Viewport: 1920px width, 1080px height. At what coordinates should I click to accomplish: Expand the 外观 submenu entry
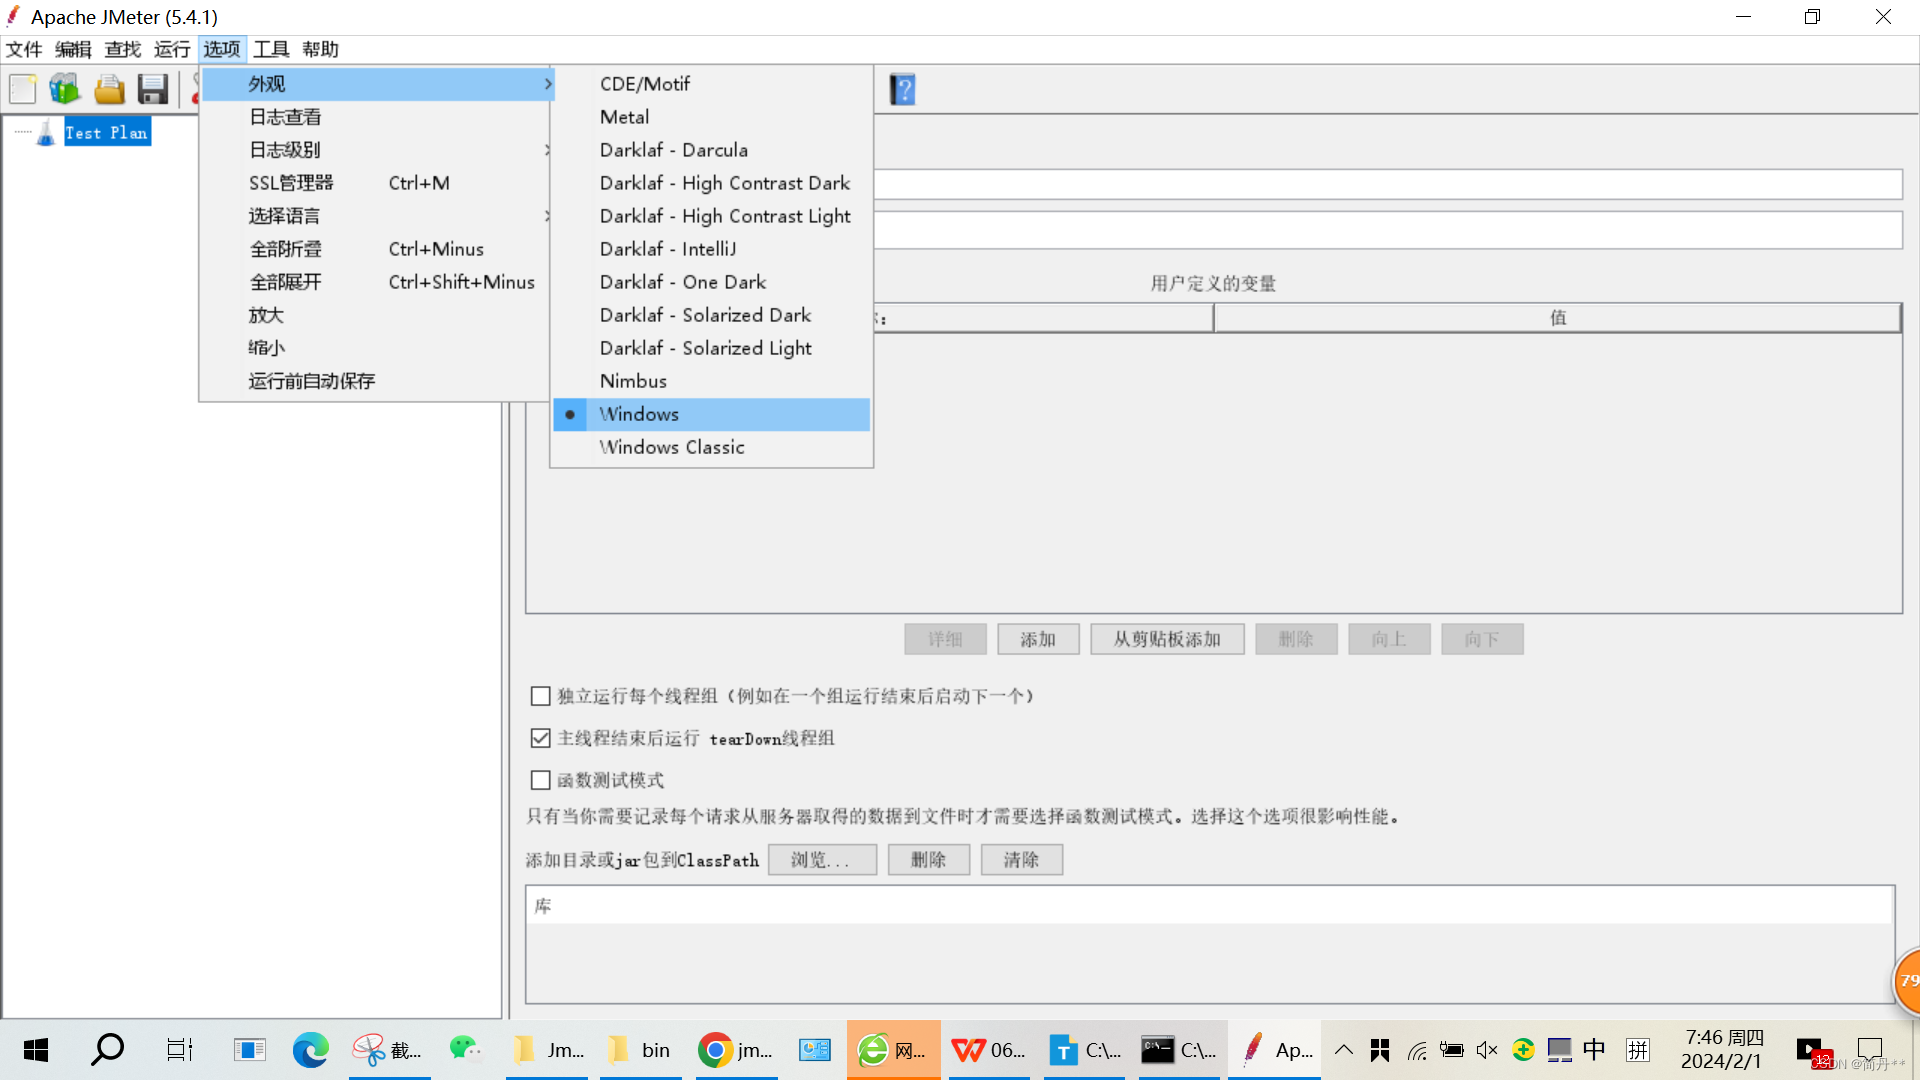coord(377,84)
